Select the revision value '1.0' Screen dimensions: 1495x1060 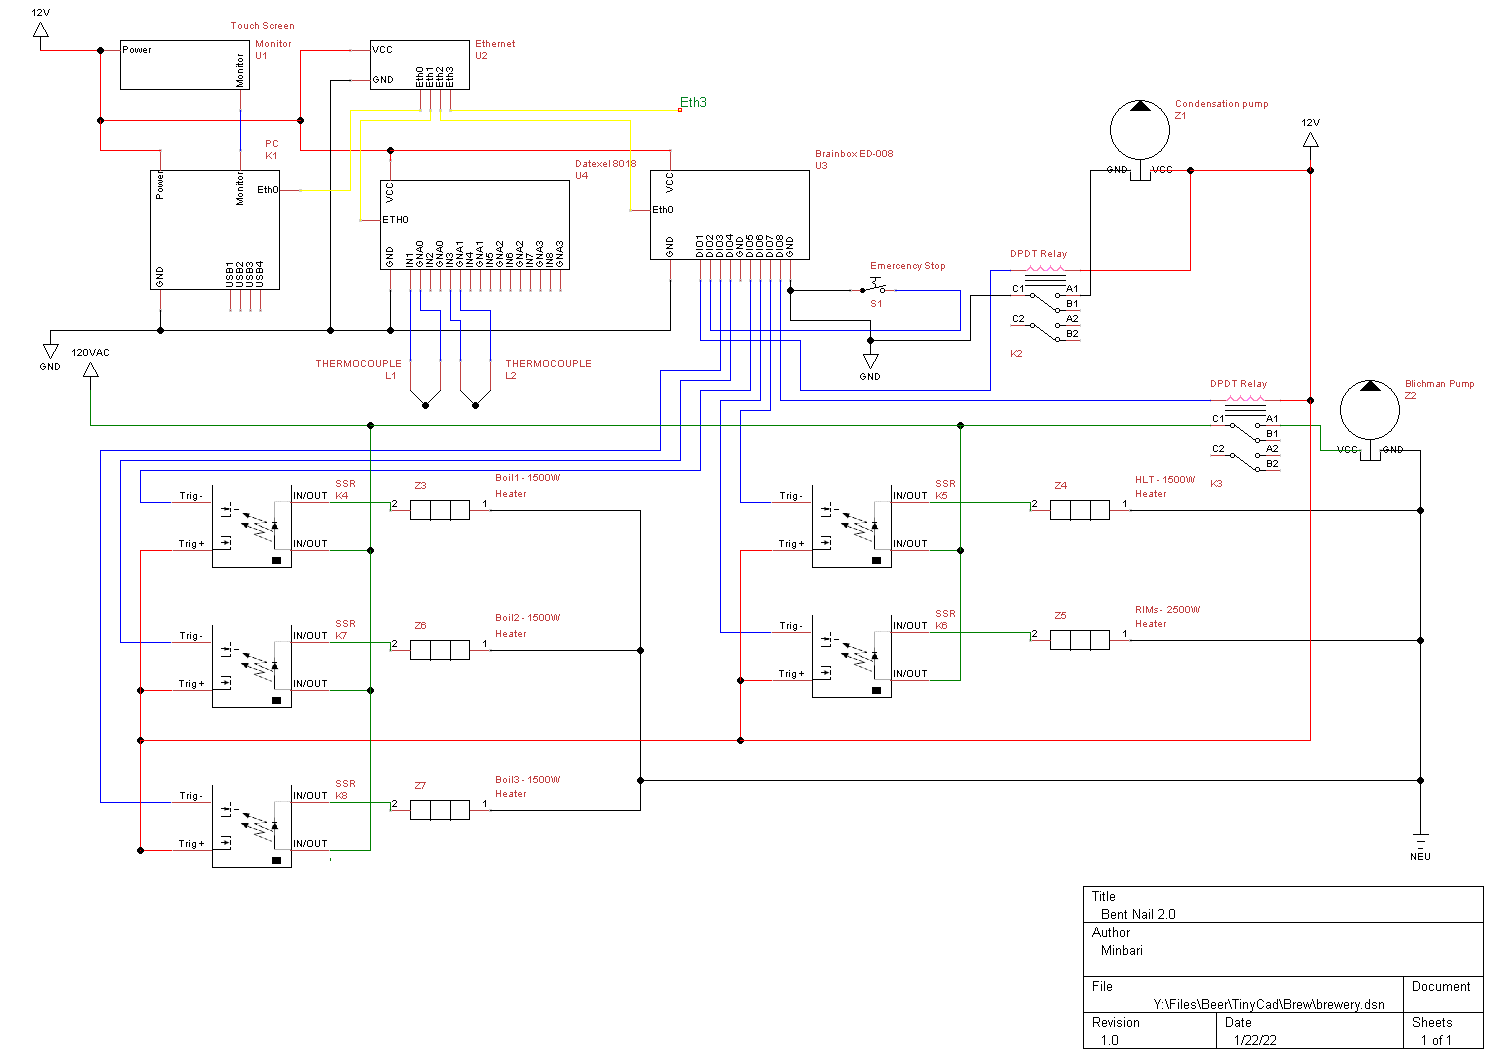click(1110, 1040)
